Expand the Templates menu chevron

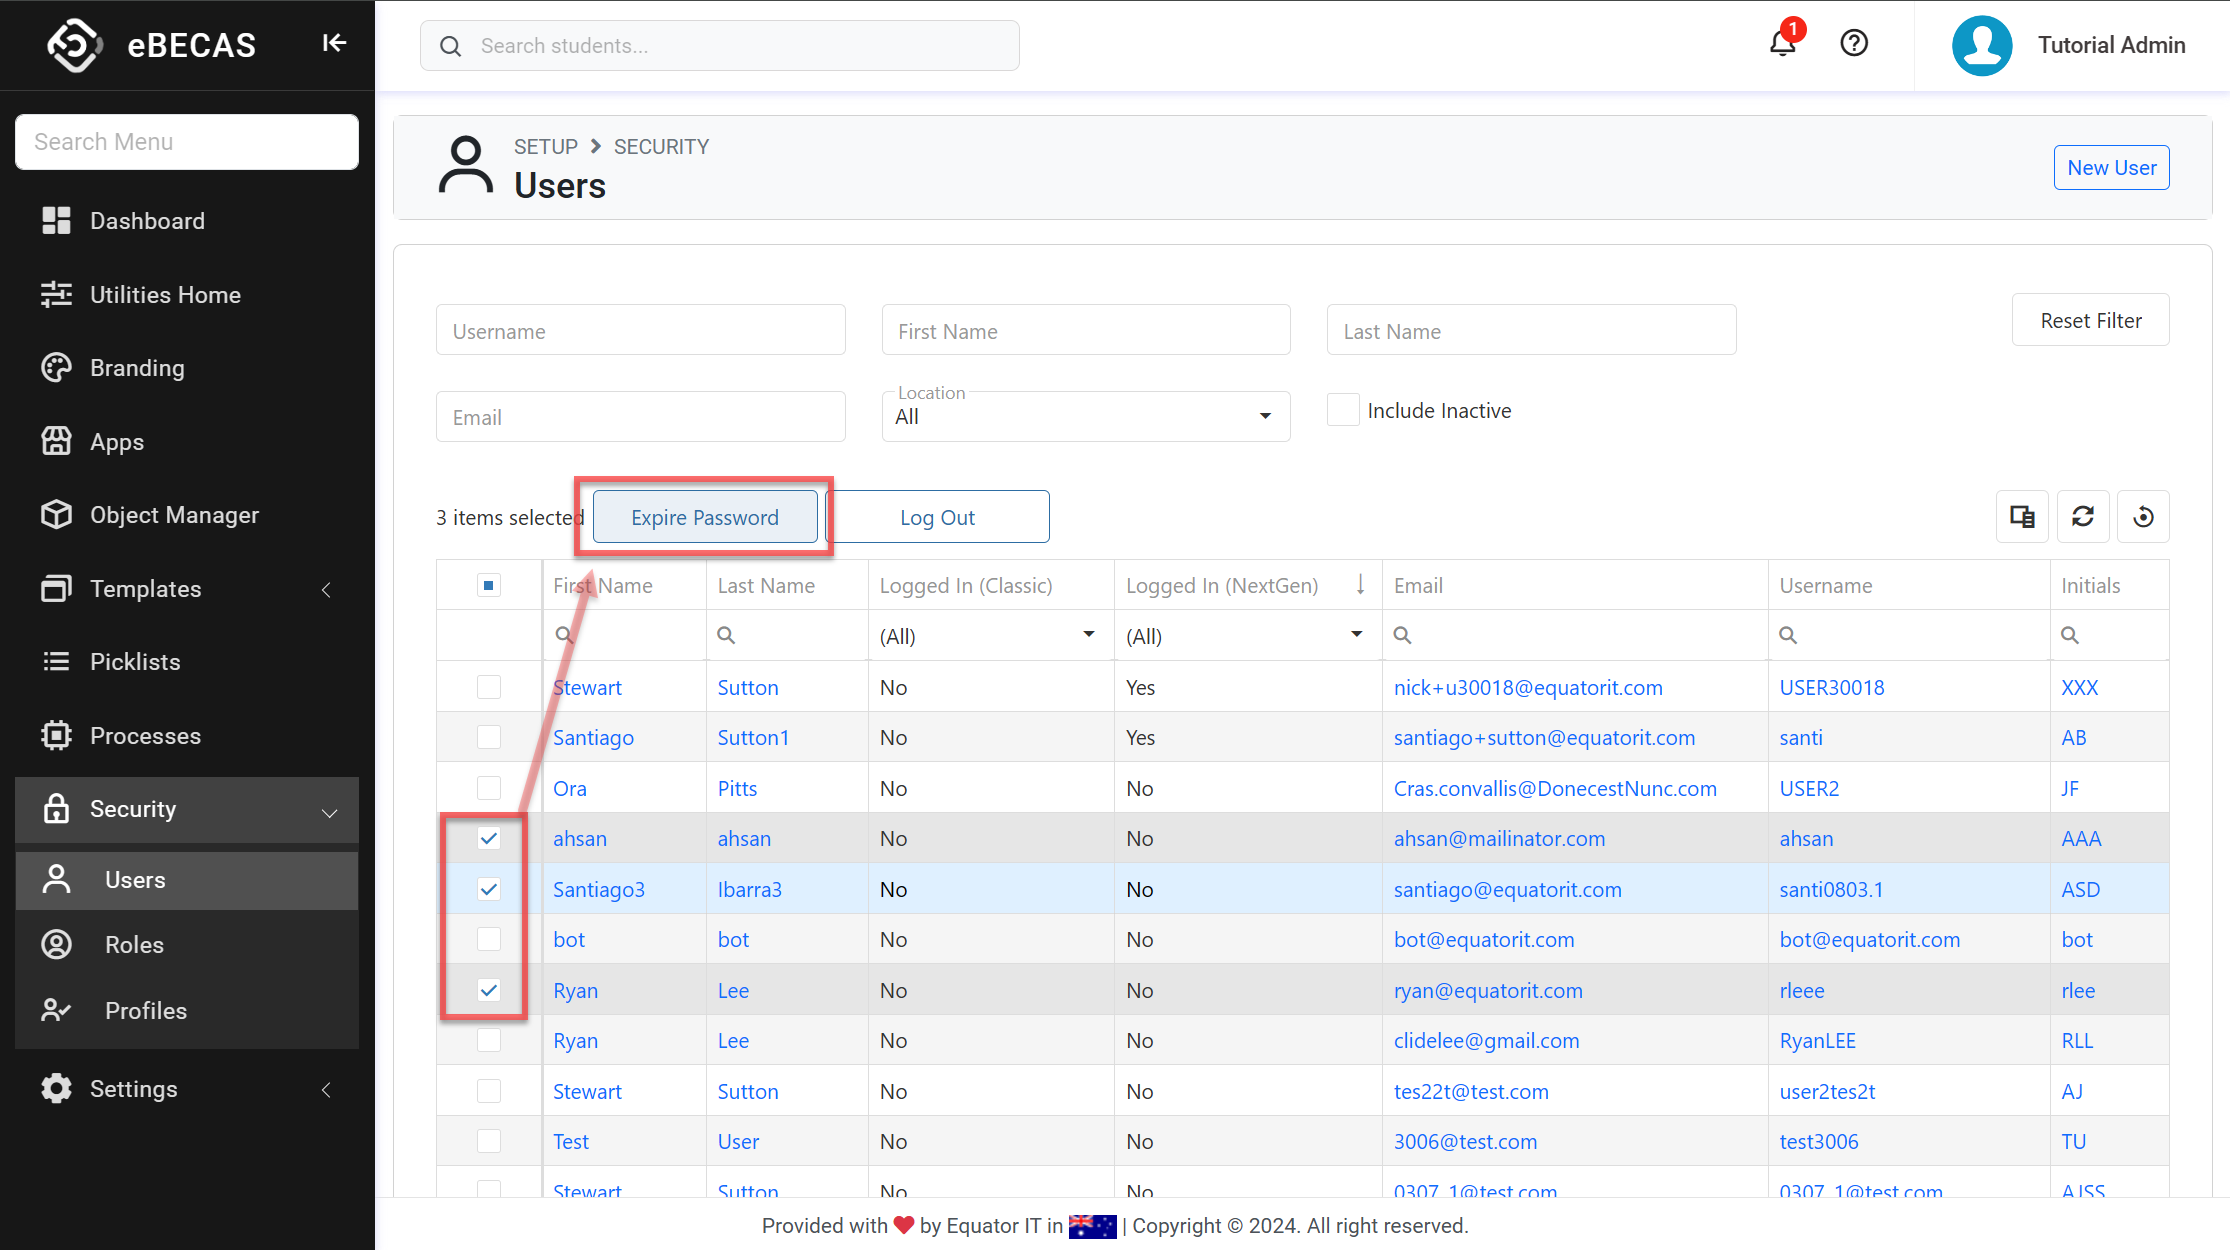pyautogui.click(x=327, y=590)
